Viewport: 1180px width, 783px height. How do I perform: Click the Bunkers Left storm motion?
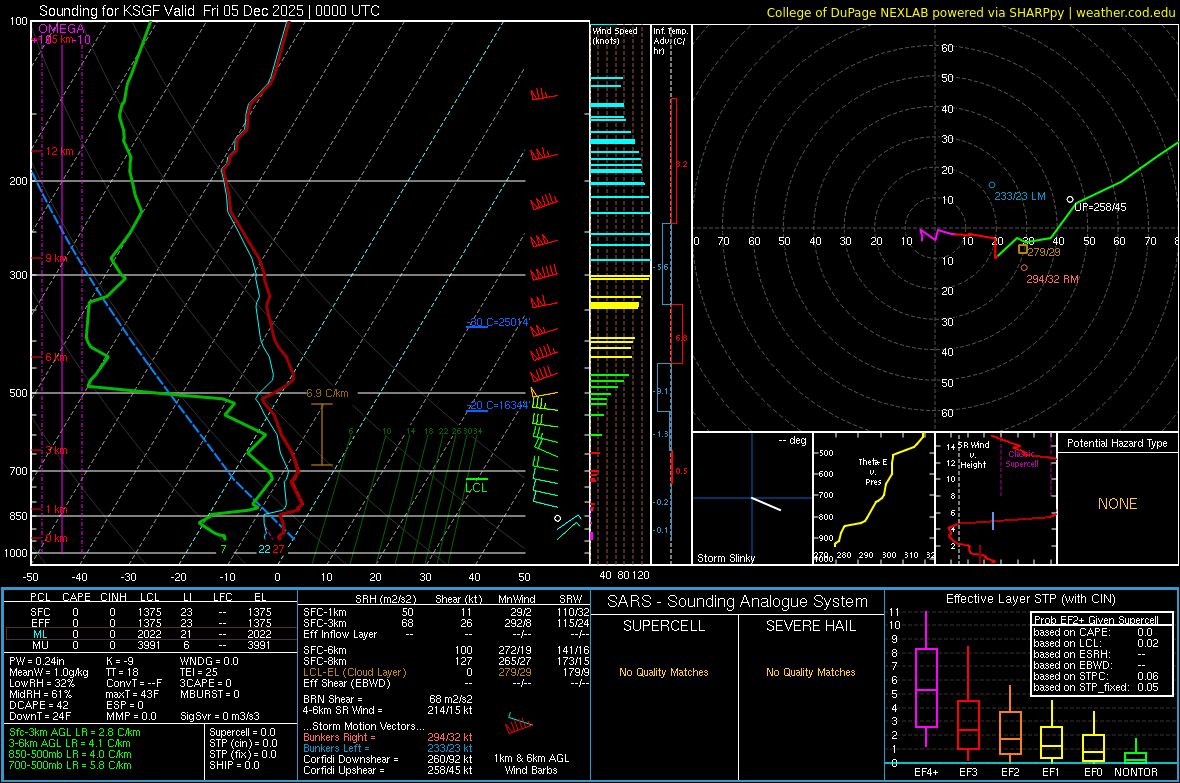tap(388, 748)
